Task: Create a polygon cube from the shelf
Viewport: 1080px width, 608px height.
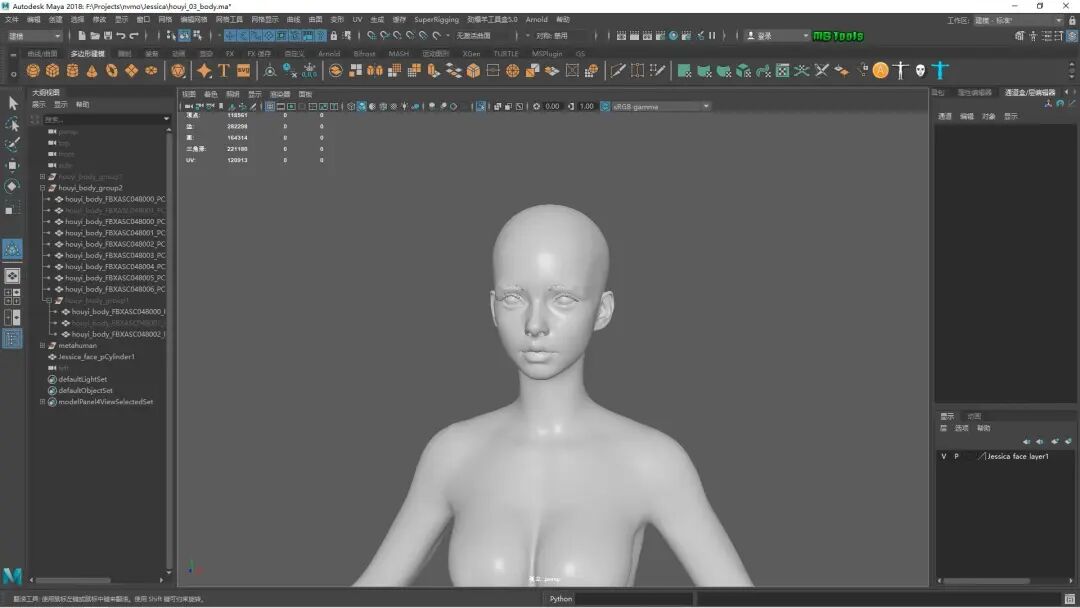Action: pyautogui.click(x=53, y=71)
